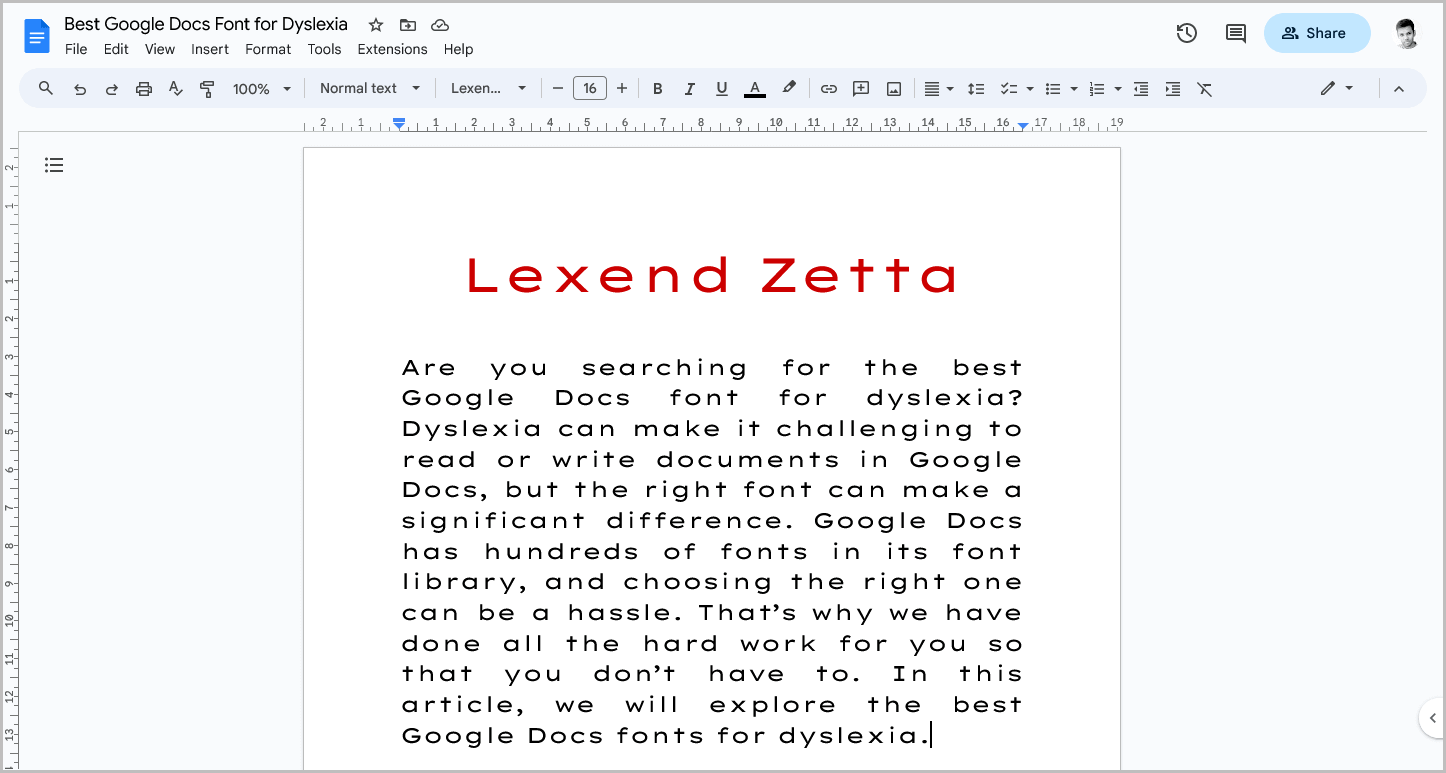Open the Google Docs home icon
Screen dimensions: 1446x773
pyautogui.click(x=37, y=36)
